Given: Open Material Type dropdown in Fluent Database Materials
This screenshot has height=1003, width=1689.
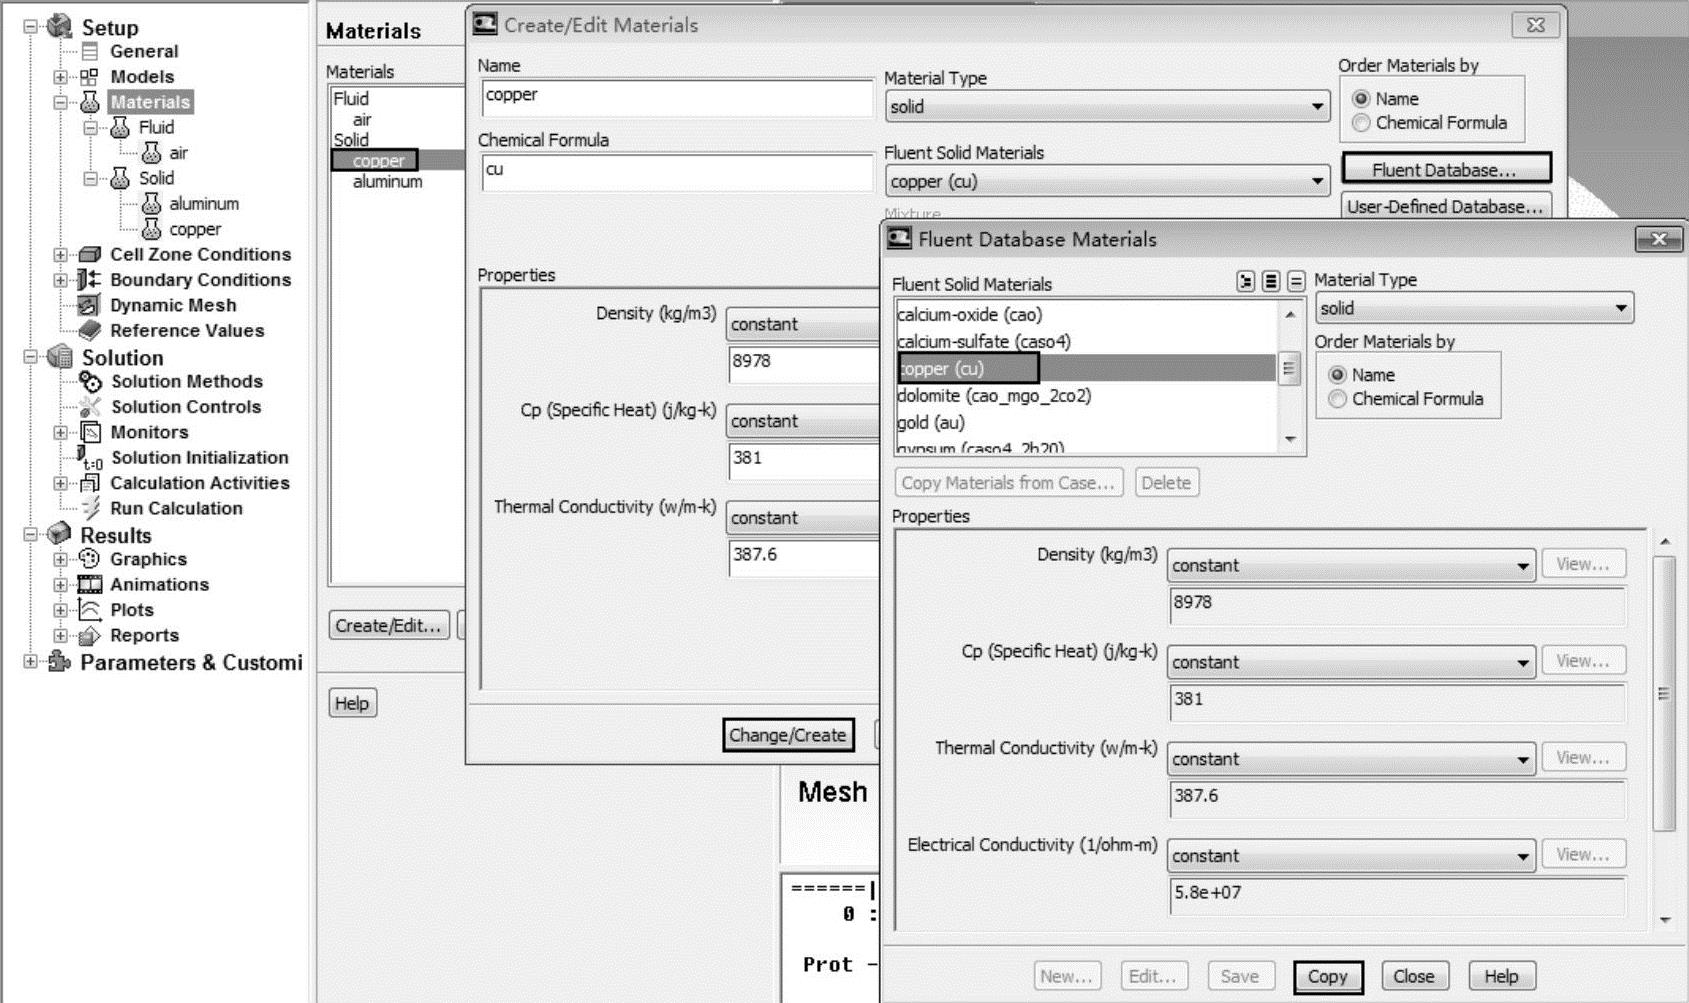Looking at the screenshot, I should [1475, 308].
